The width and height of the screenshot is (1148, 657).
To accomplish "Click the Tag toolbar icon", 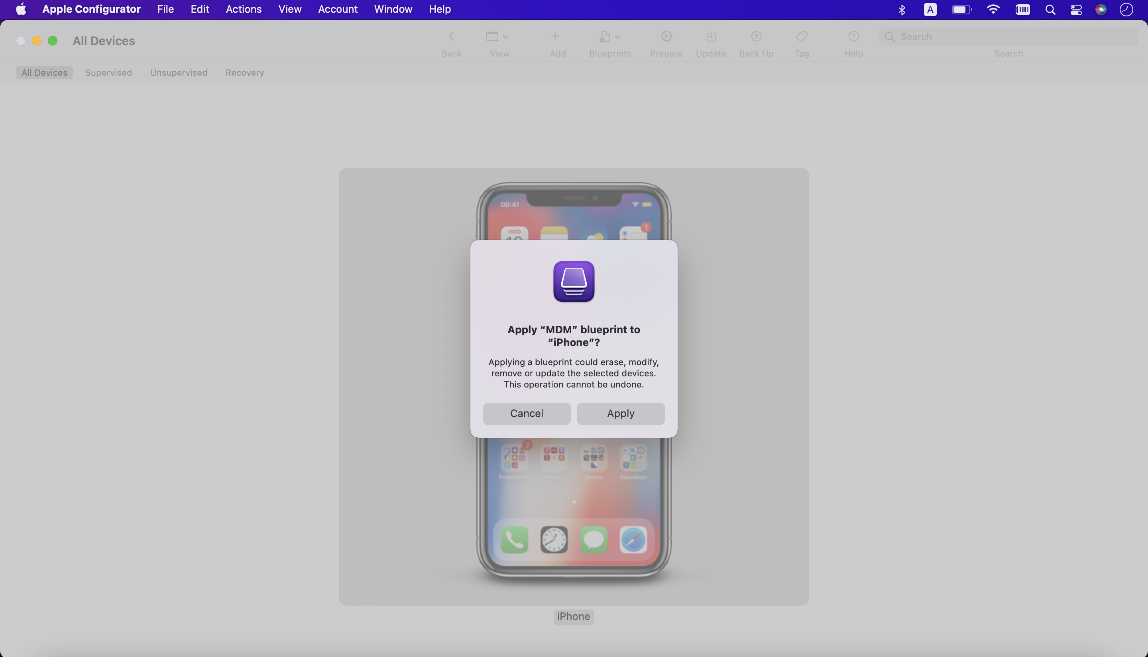I will 802,37.
